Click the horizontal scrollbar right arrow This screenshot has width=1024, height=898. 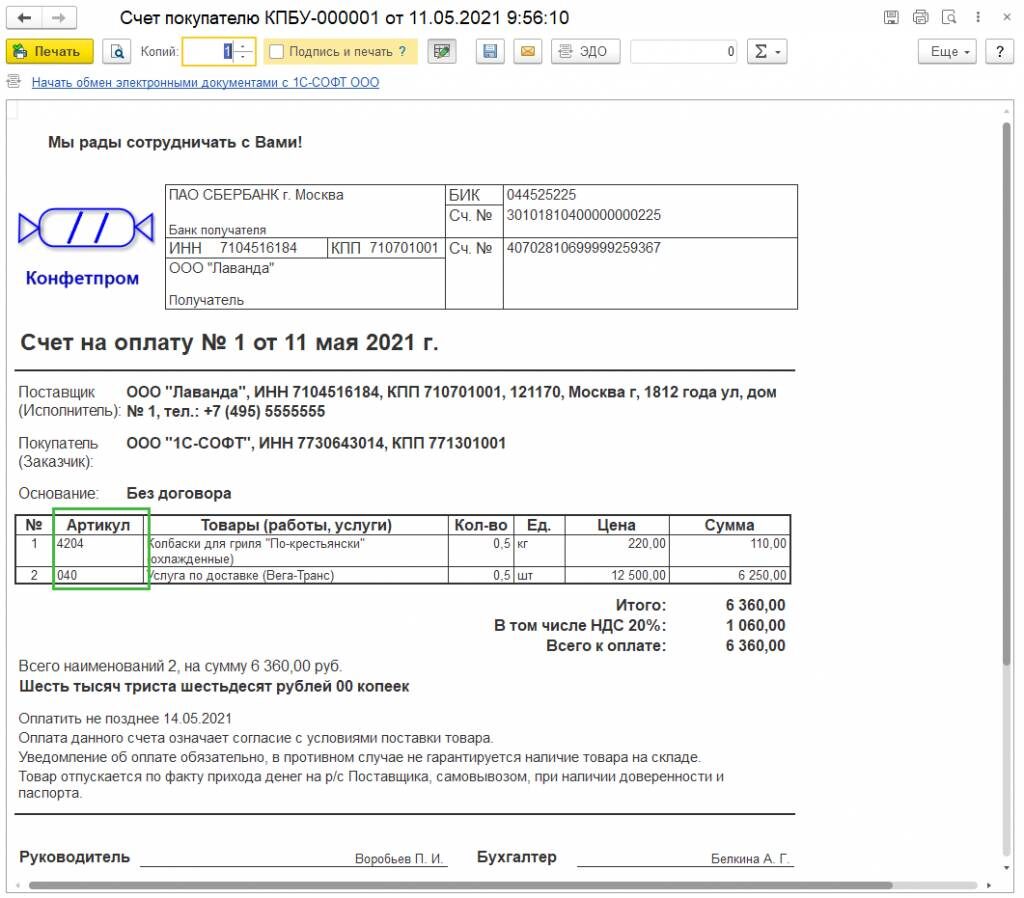click(x=989, y=886)
